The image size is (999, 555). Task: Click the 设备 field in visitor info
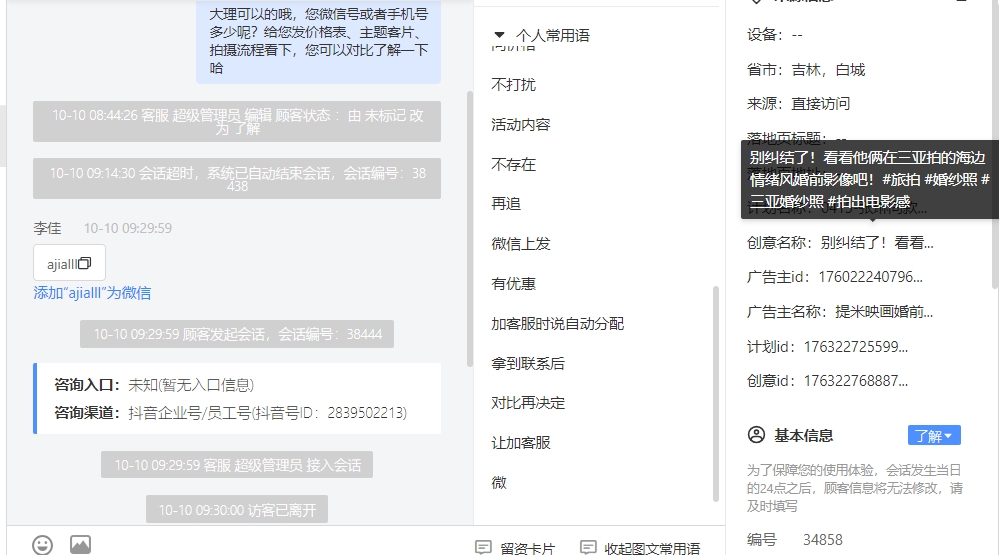click(x=775, y=35)
